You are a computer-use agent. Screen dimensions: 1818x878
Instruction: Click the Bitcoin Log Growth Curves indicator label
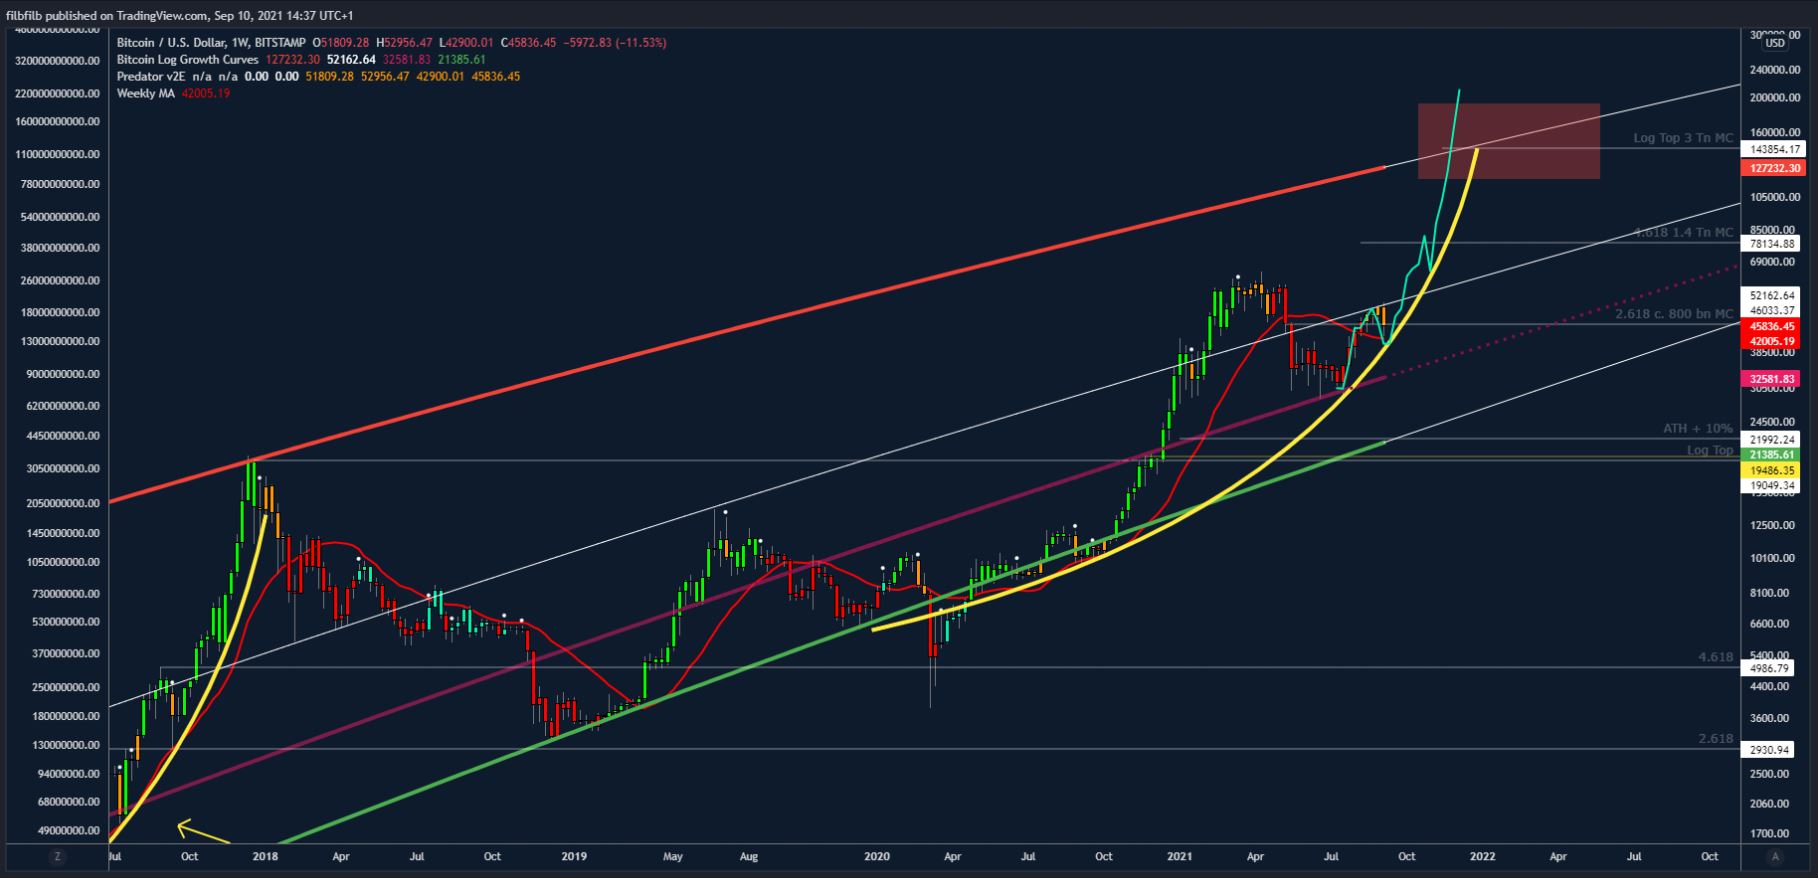[188, 60]
